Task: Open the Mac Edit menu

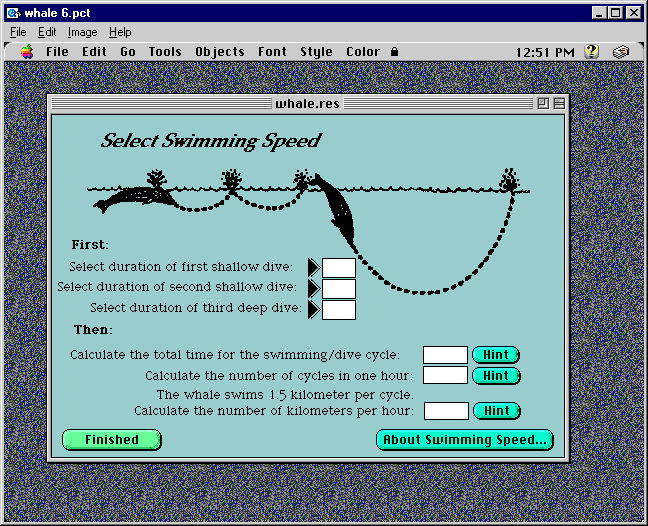Action: (x=94, y=52)
